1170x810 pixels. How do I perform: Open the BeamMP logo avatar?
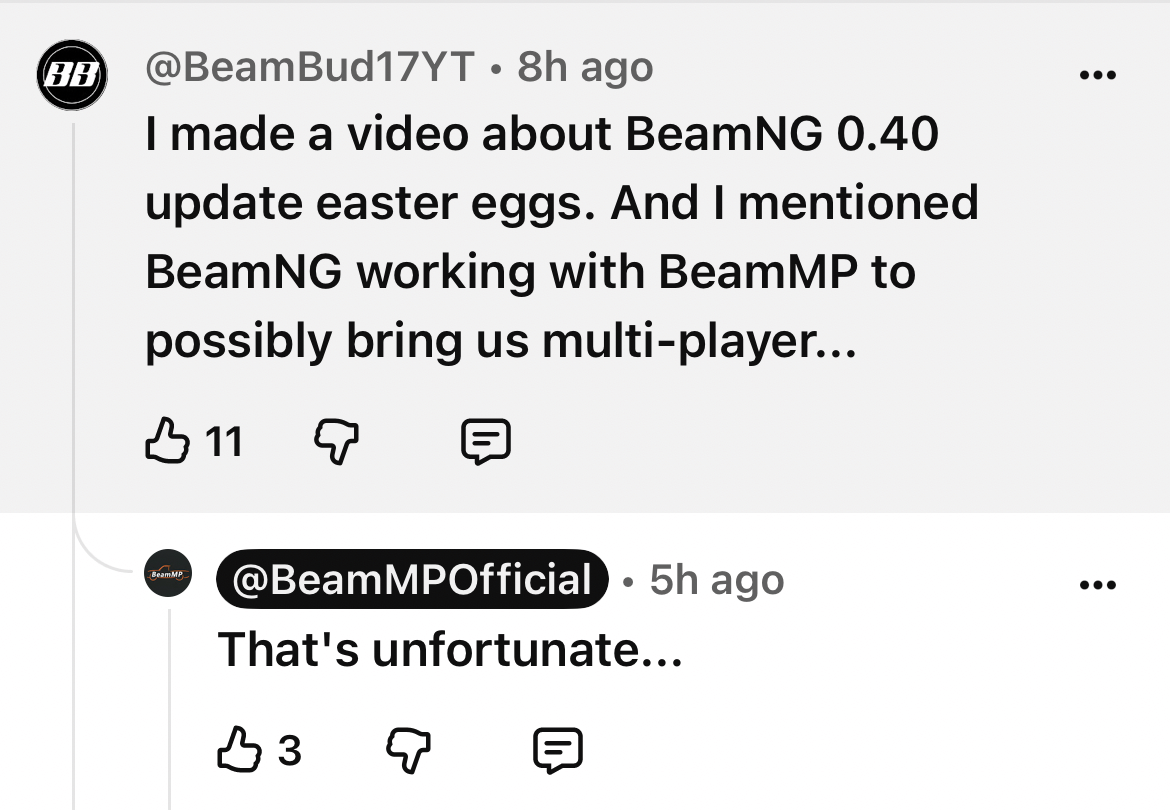[x=168, y=573]
